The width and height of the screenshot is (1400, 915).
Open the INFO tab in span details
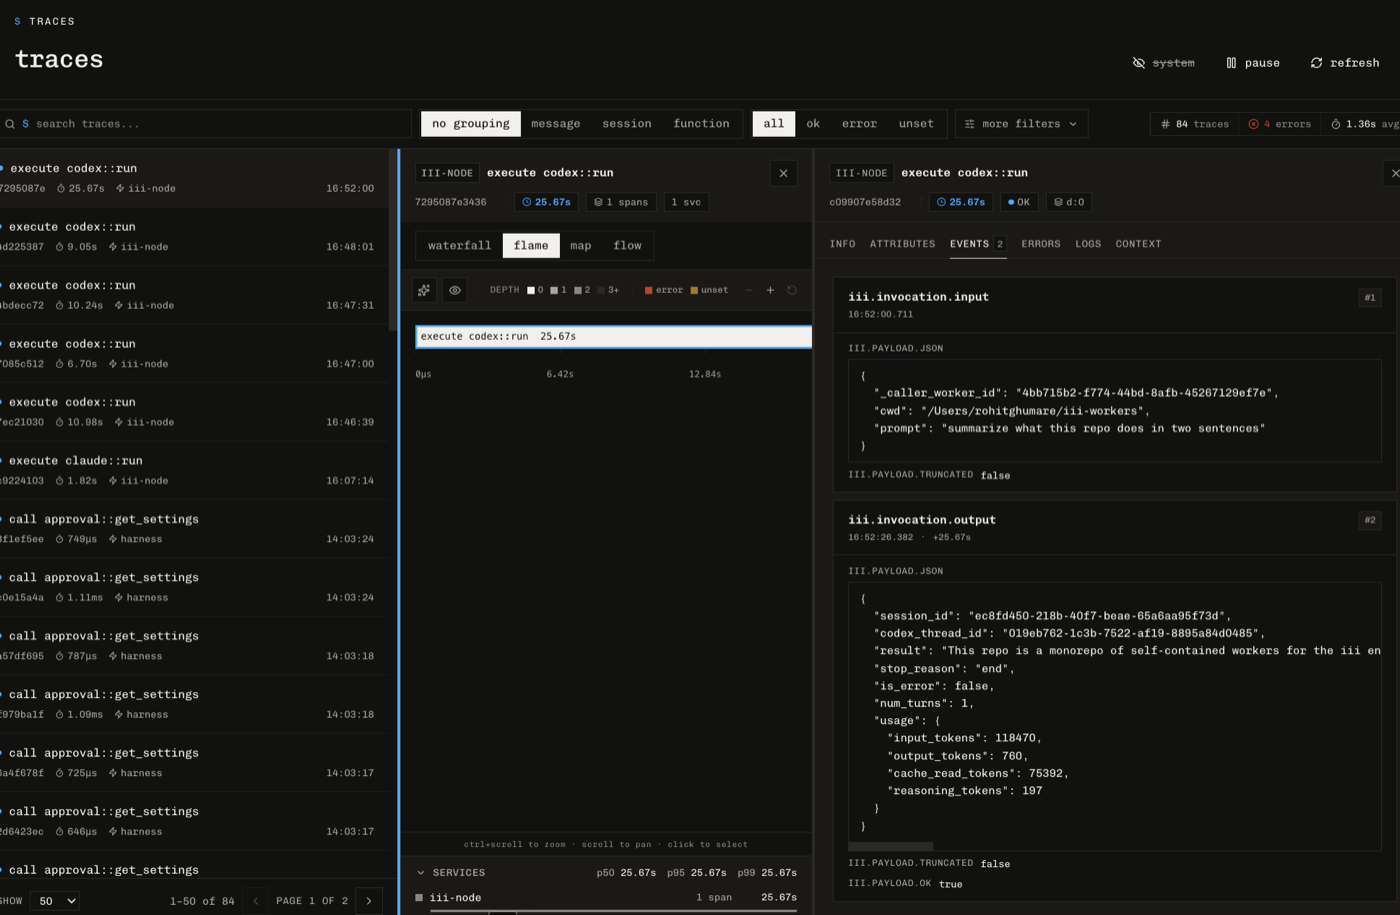pos(842,244)
